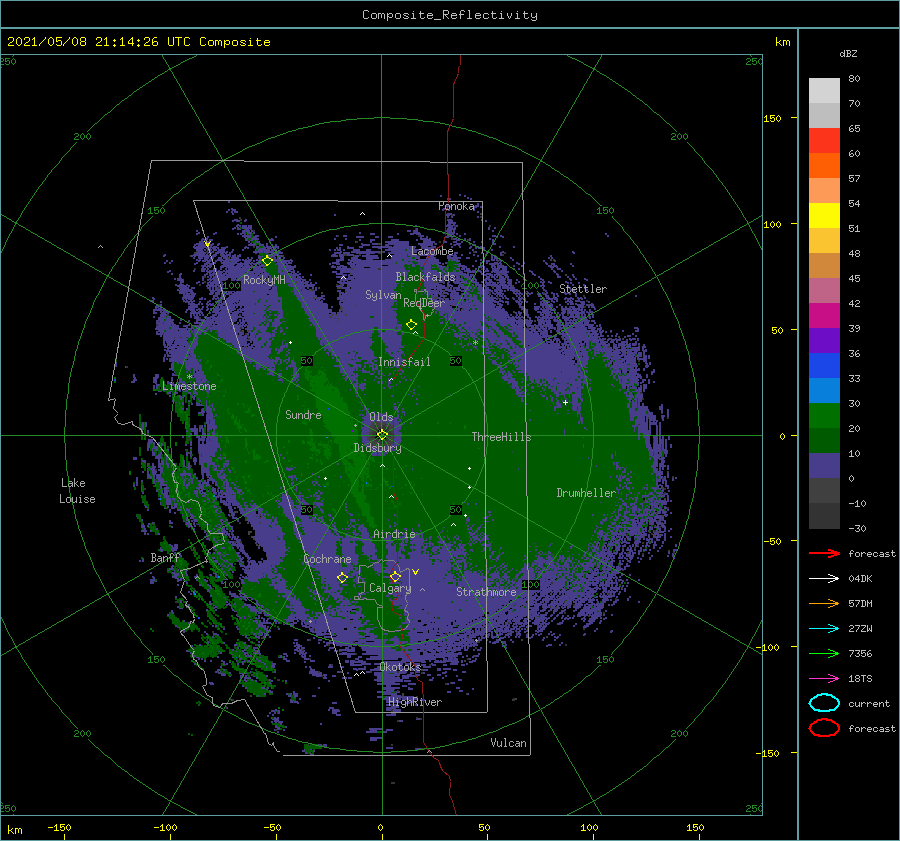The height and width of the screenshot is (841, 900).
Task: Pick the yellow swatch between 54 and 51 dBZ
Action: click(x=824, y=216)
